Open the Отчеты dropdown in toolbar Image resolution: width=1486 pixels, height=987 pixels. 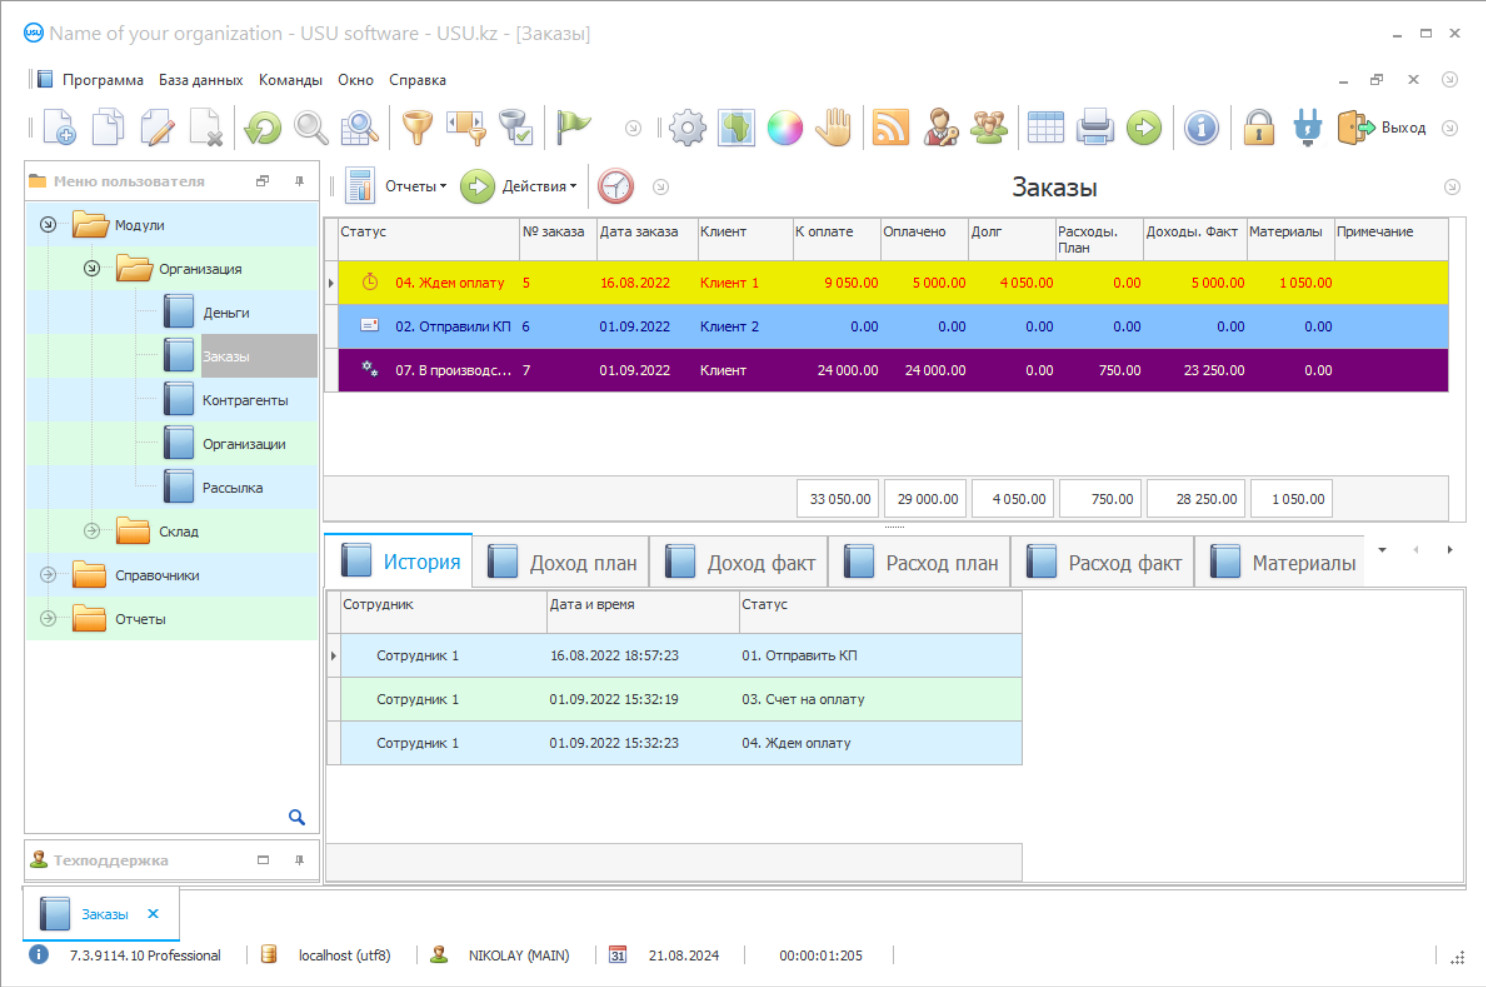tap(414, 186)
